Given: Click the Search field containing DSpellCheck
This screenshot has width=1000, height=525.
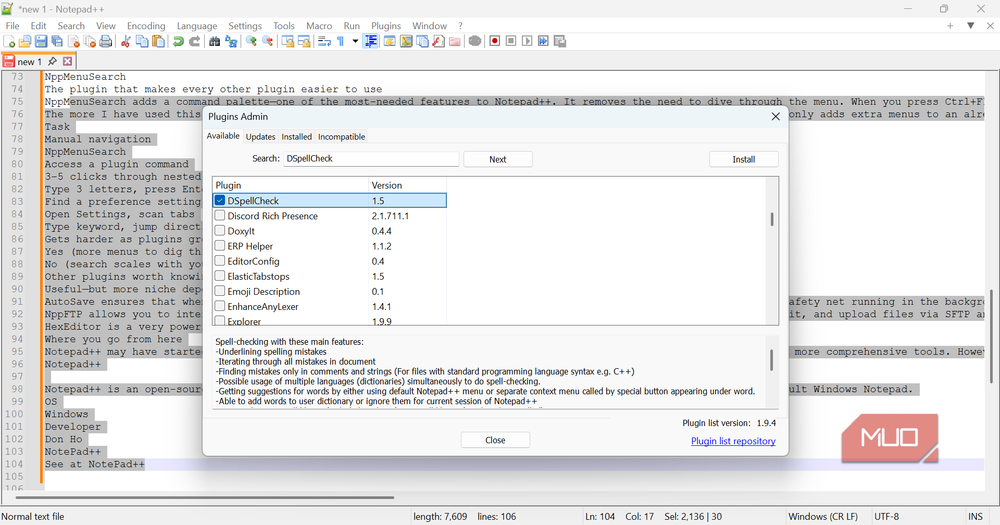Looking at the screenshot, I should coord(371,159).
